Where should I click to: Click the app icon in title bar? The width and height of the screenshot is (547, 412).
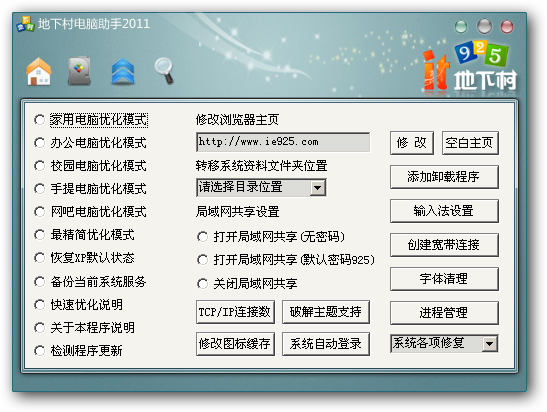pos(25,24)
